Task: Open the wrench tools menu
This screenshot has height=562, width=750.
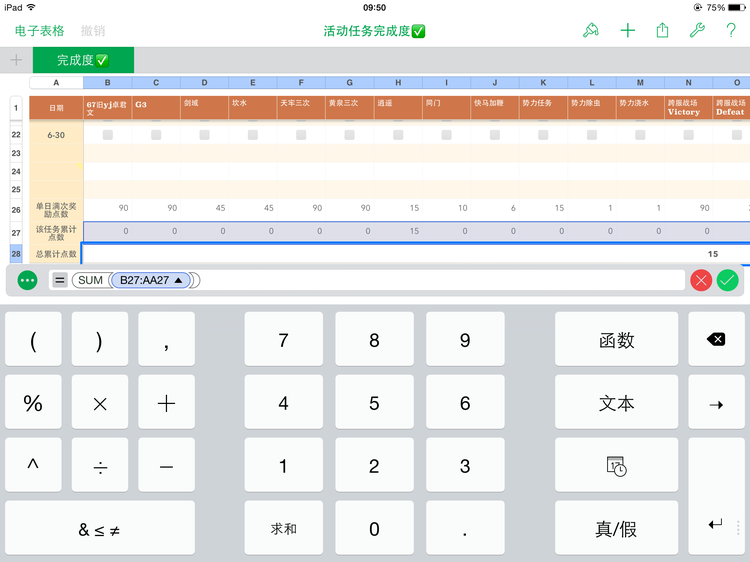Action: pyautogui.click(x=697, y=31)
